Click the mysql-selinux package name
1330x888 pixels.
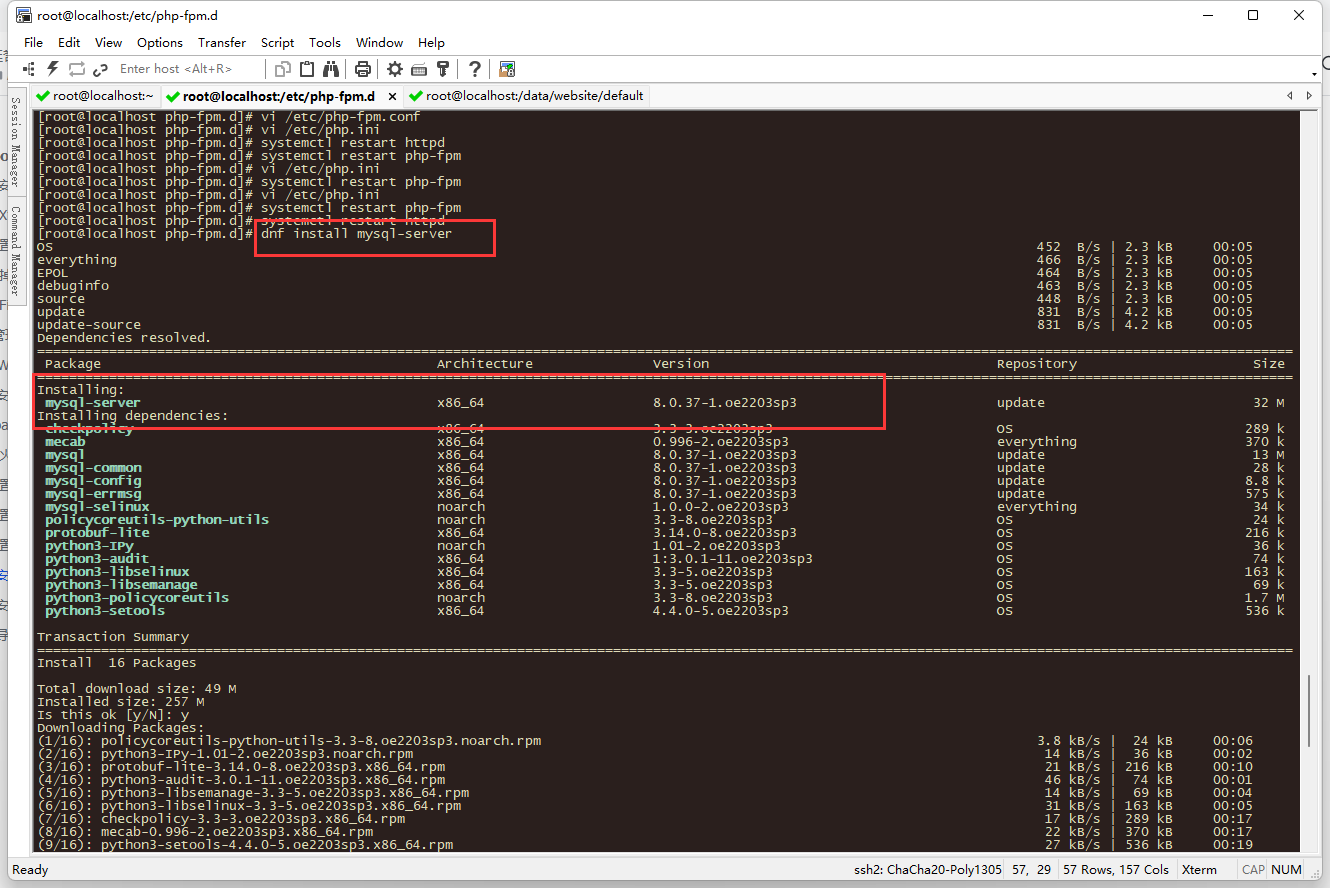[x=97, y=507]
